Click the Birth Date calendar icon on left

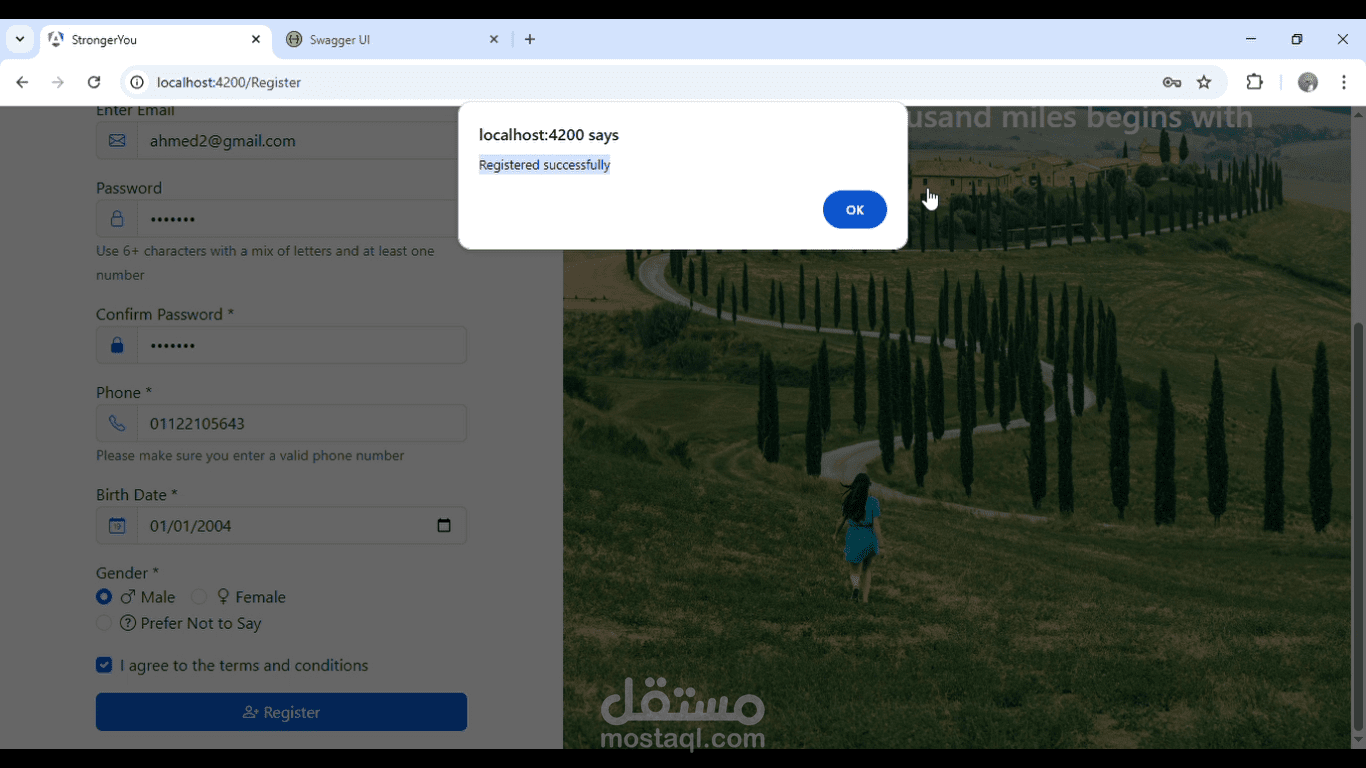coord(117,526)
